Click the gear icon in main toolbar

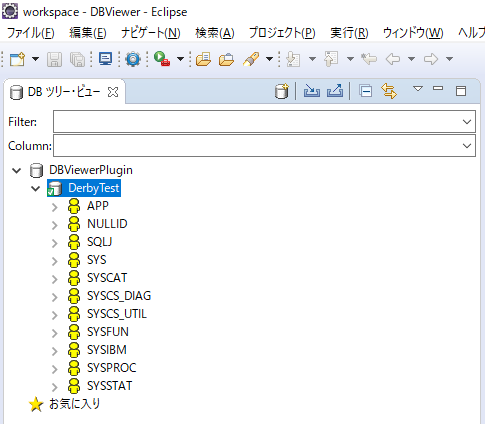click(133, 60)
